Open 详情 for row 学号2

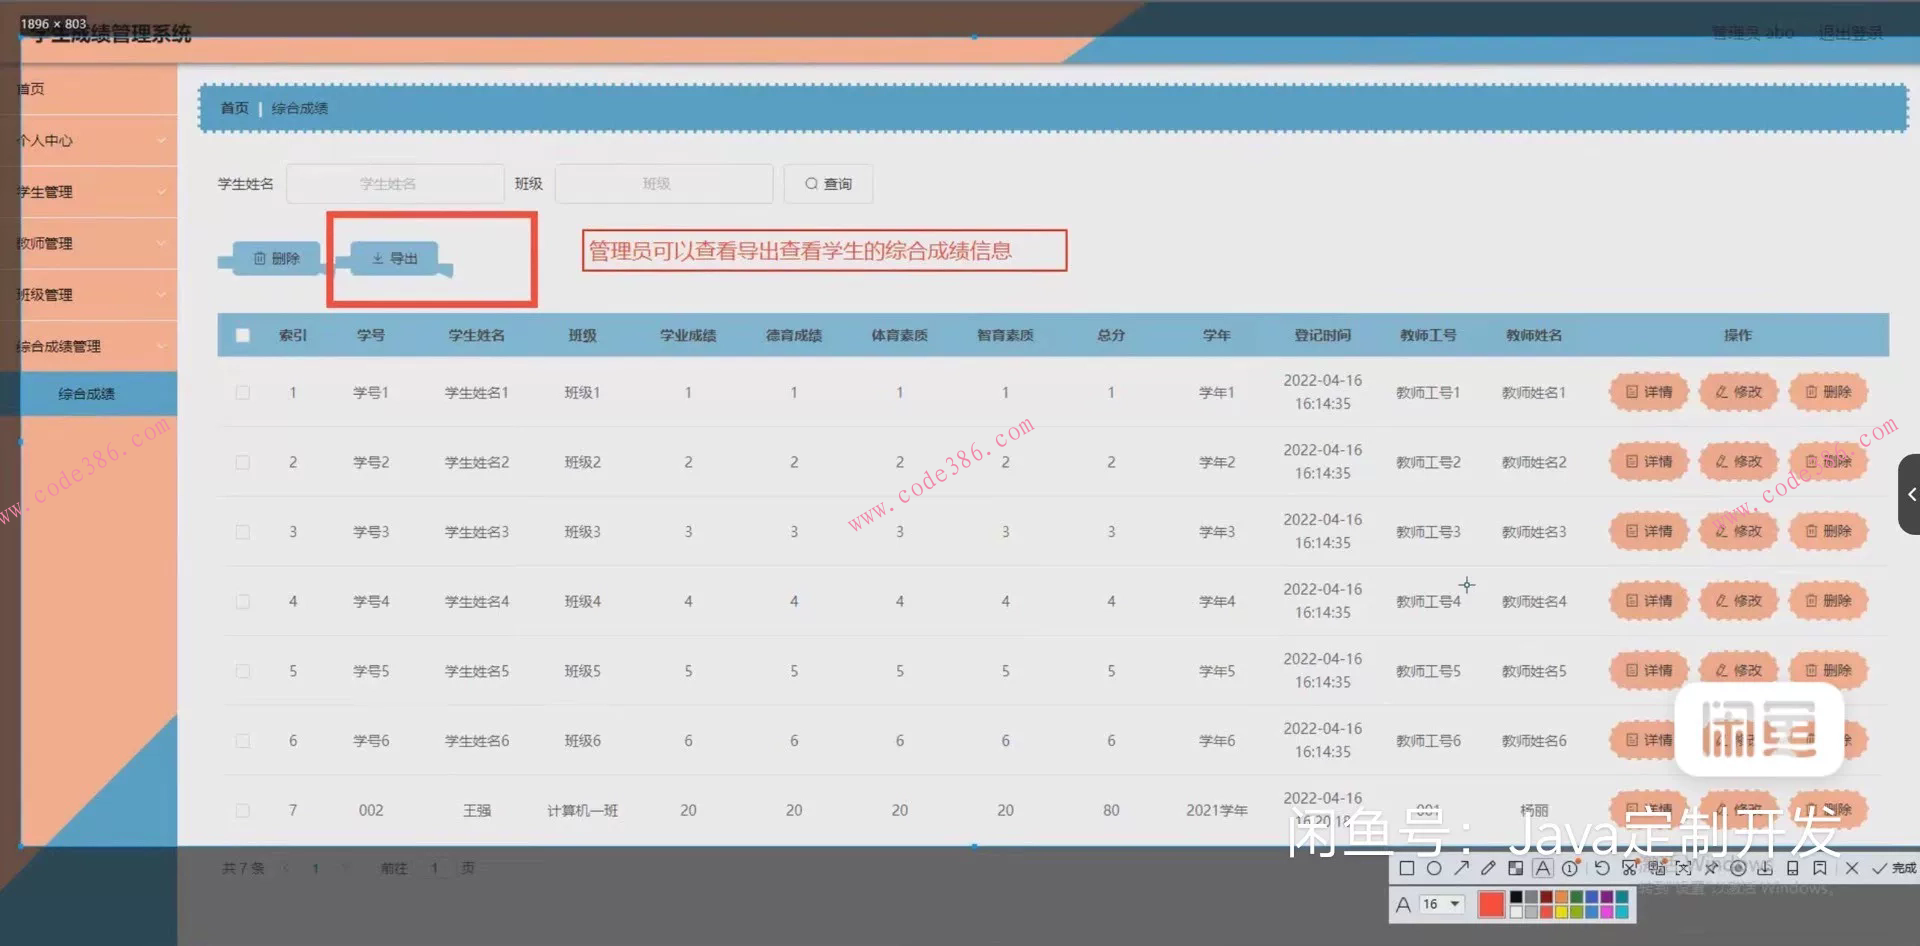(1649, 461)
